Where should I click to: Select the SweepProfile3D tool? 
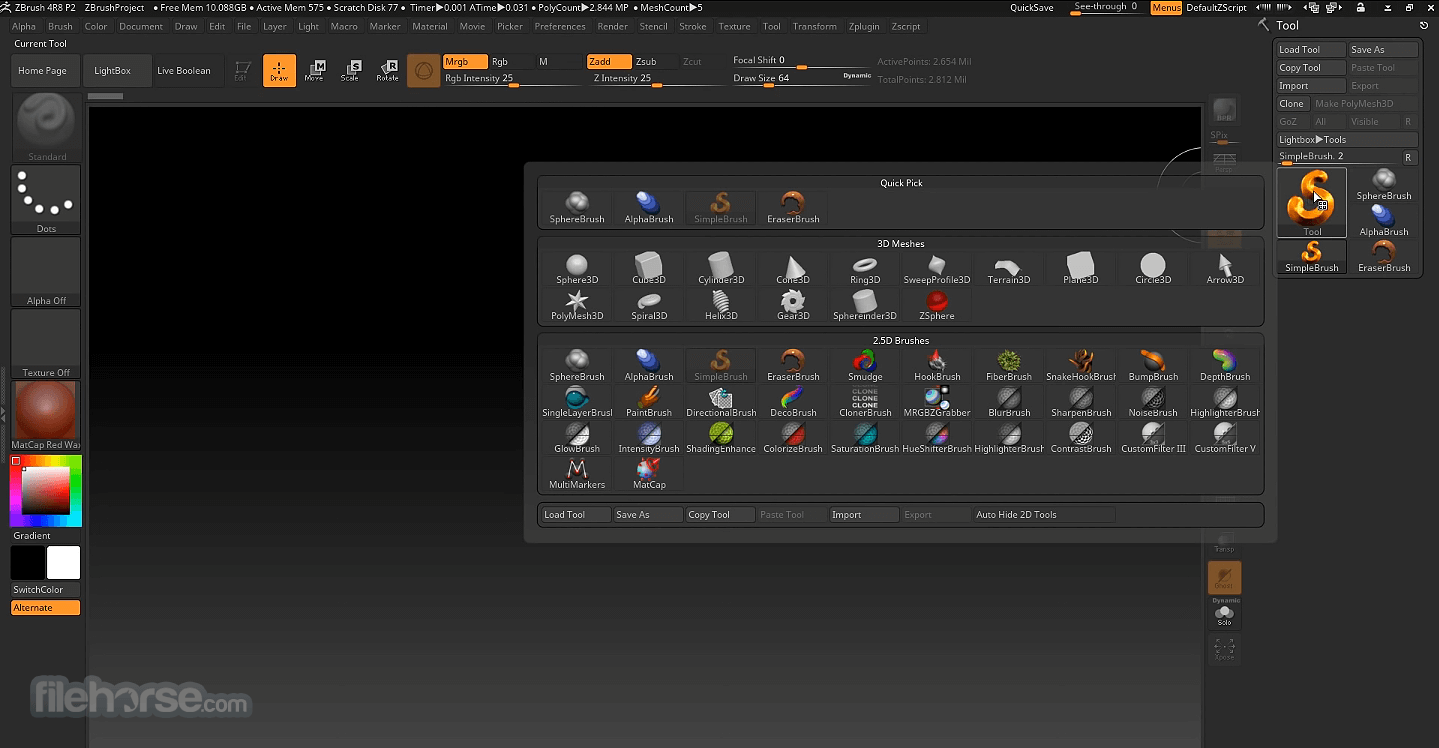tap(937, 269)
